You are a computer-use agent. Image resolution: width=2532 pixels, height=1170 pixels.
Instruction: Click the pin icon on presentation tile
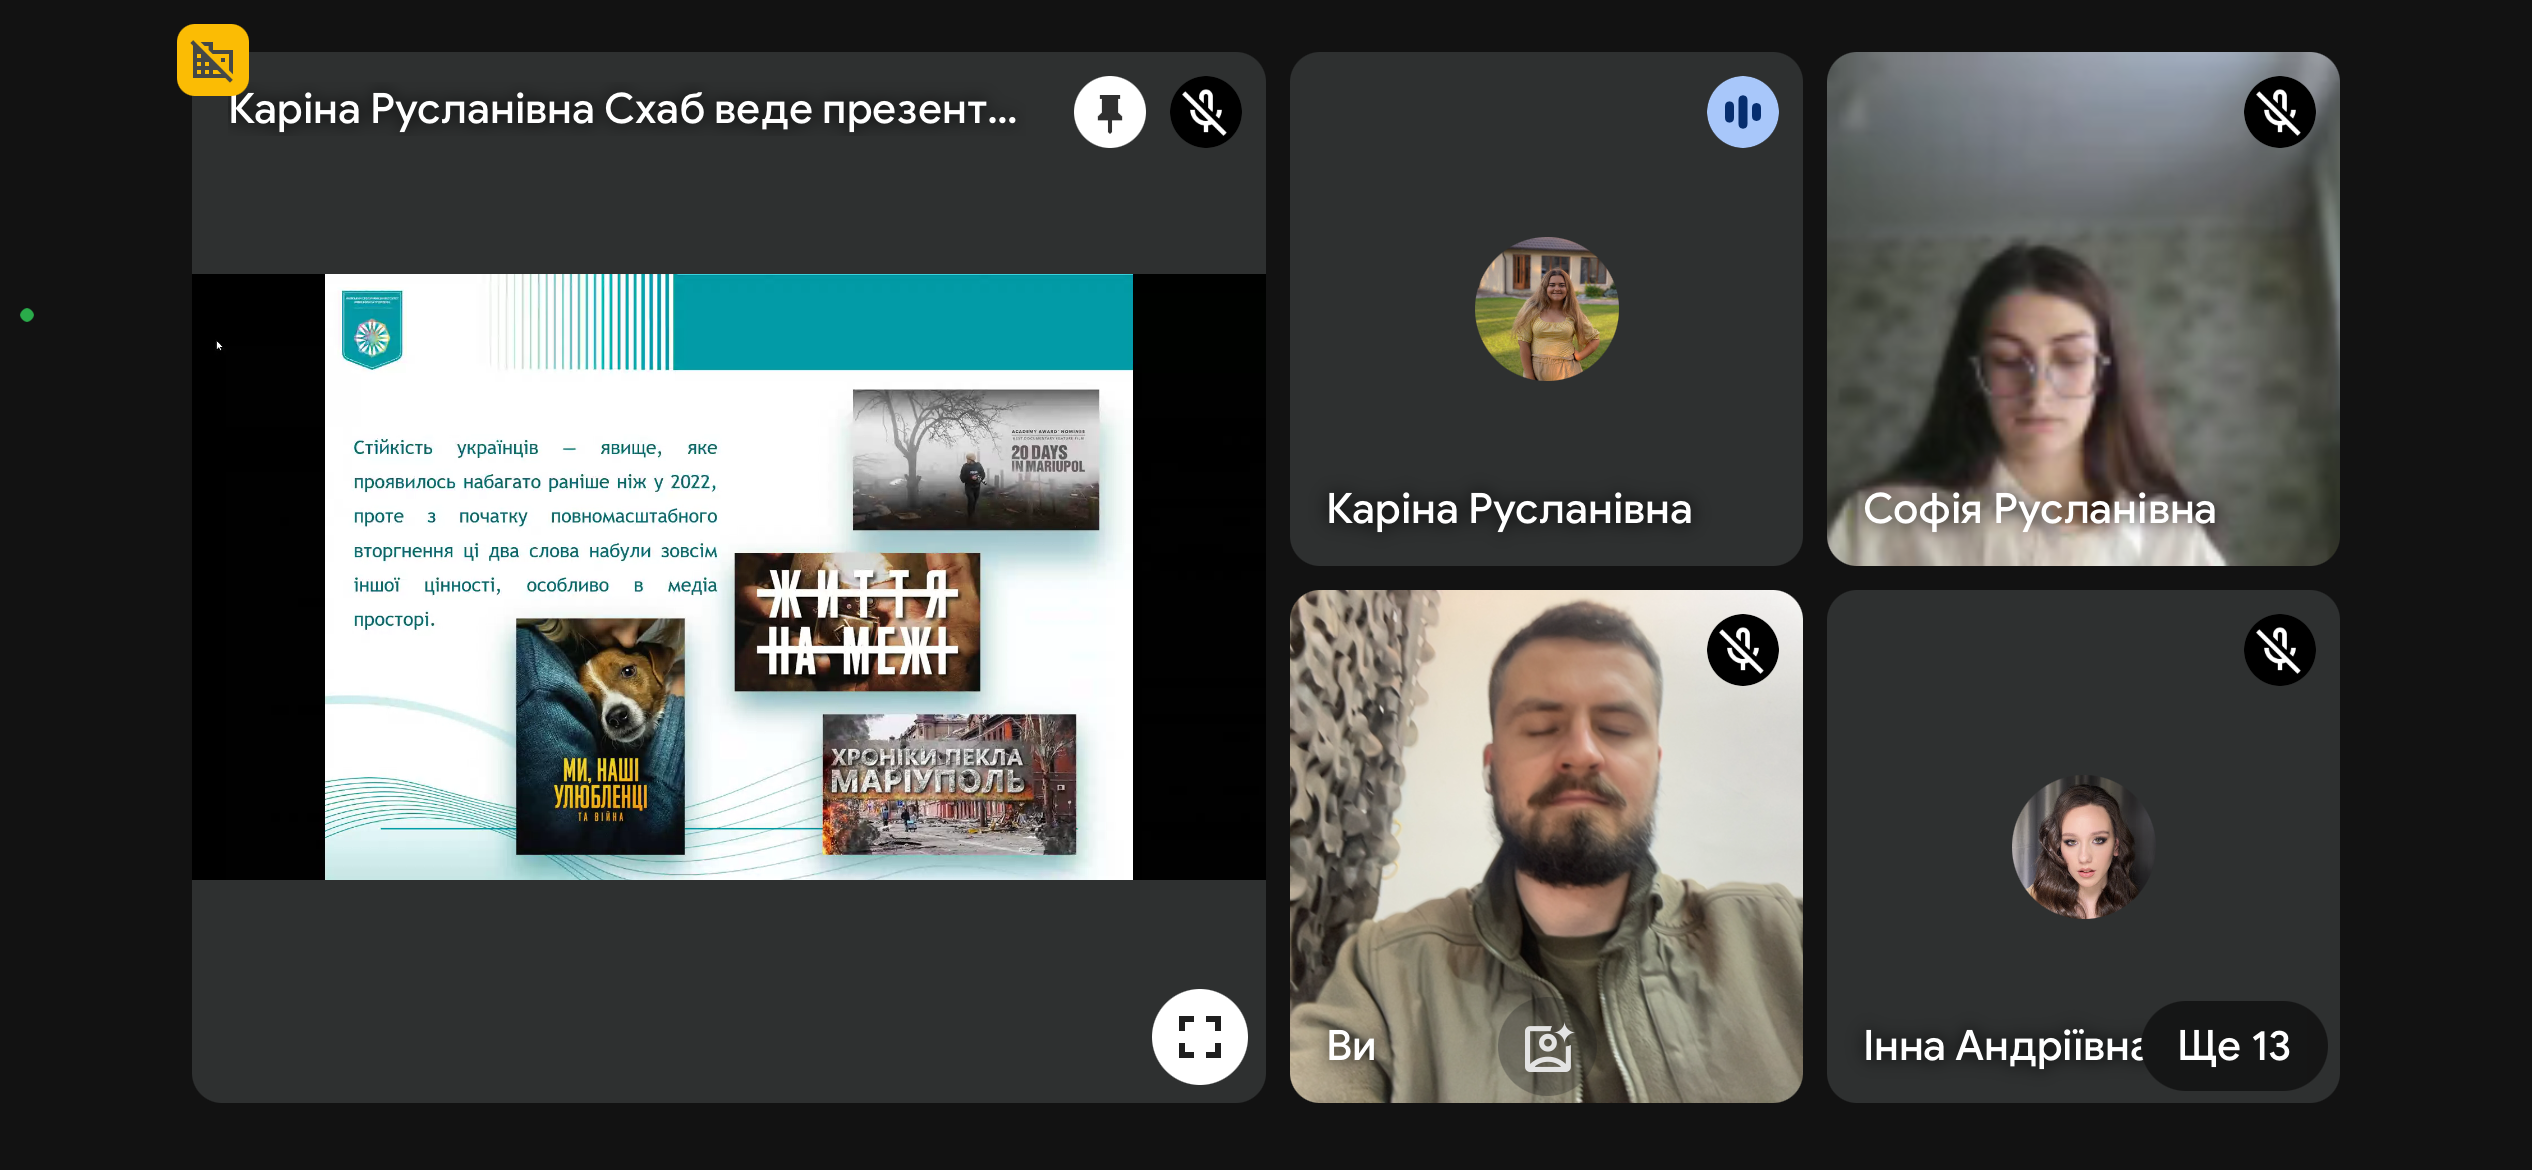click(x=1109, y=112)
